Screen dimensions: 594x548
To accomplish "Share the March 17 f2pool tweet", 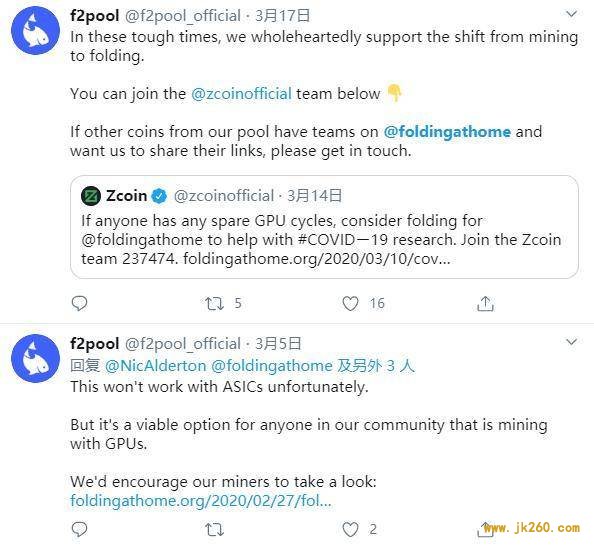I will (x=485, y=303).
